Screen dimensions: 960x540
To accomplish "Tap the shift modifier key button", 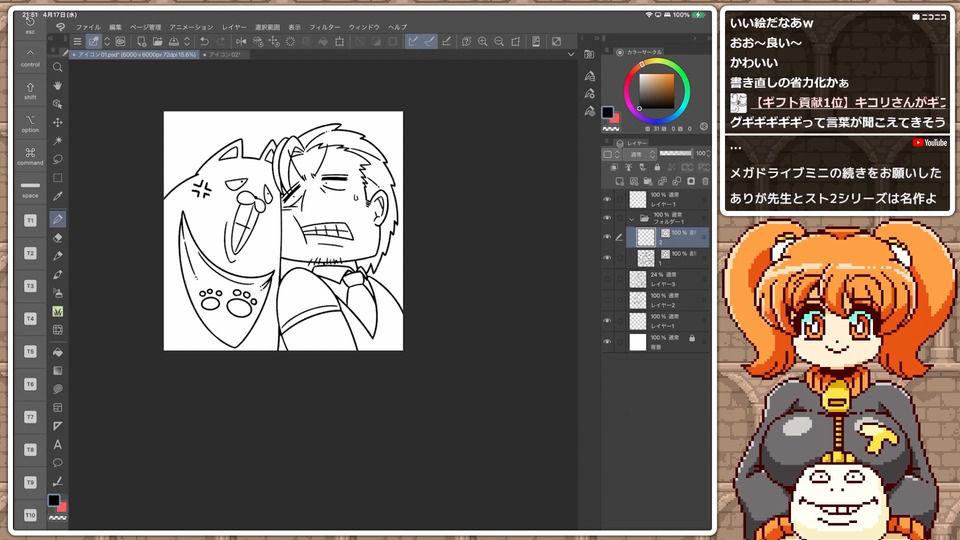I will tap(30, 91).
